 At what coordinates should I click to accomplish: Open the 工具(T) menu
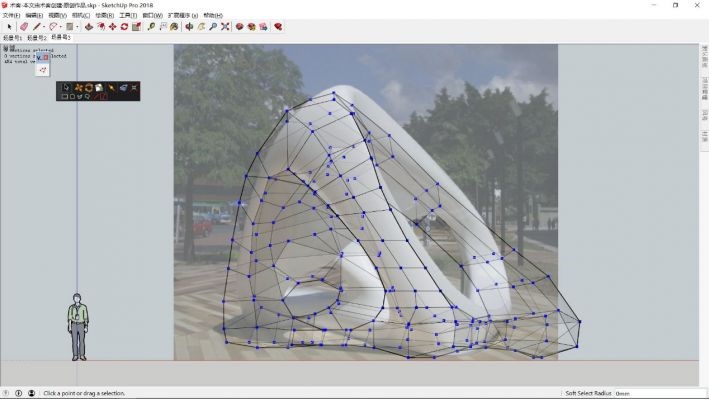point(128,15)
